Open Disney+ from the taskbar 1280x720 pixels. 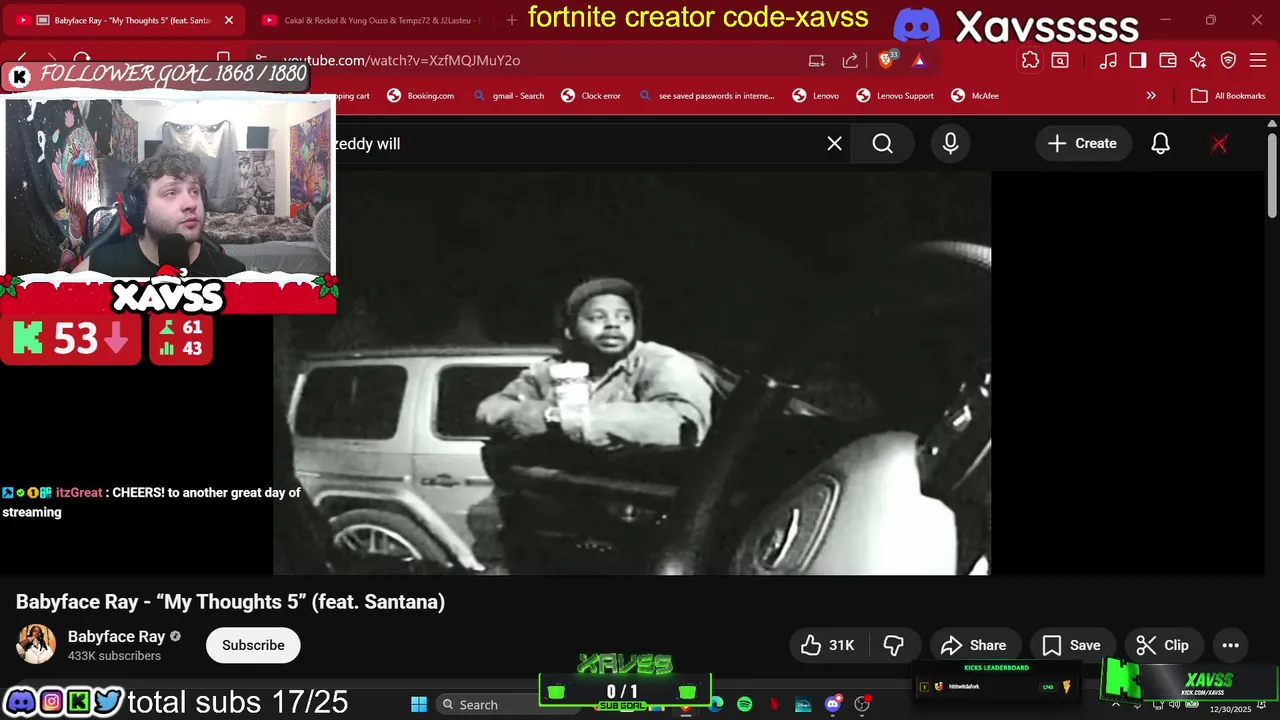803,704
